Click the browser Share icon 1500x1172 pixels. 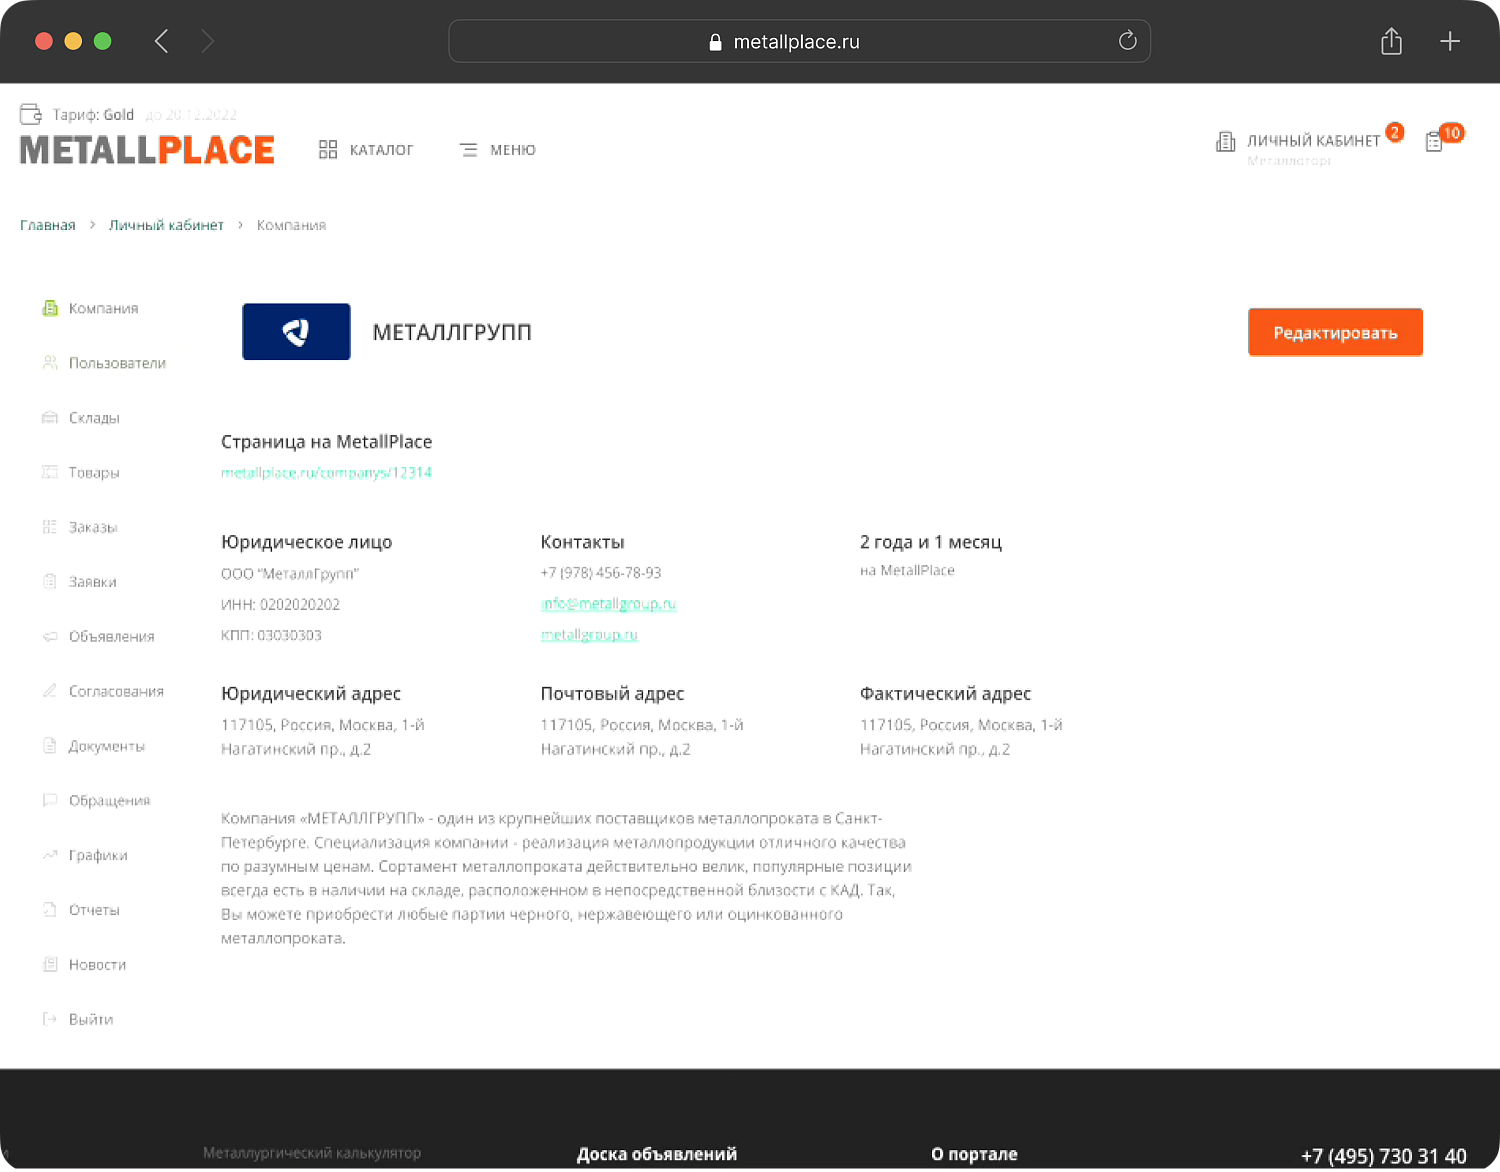pyautogui.click(x=1391, y=41)
